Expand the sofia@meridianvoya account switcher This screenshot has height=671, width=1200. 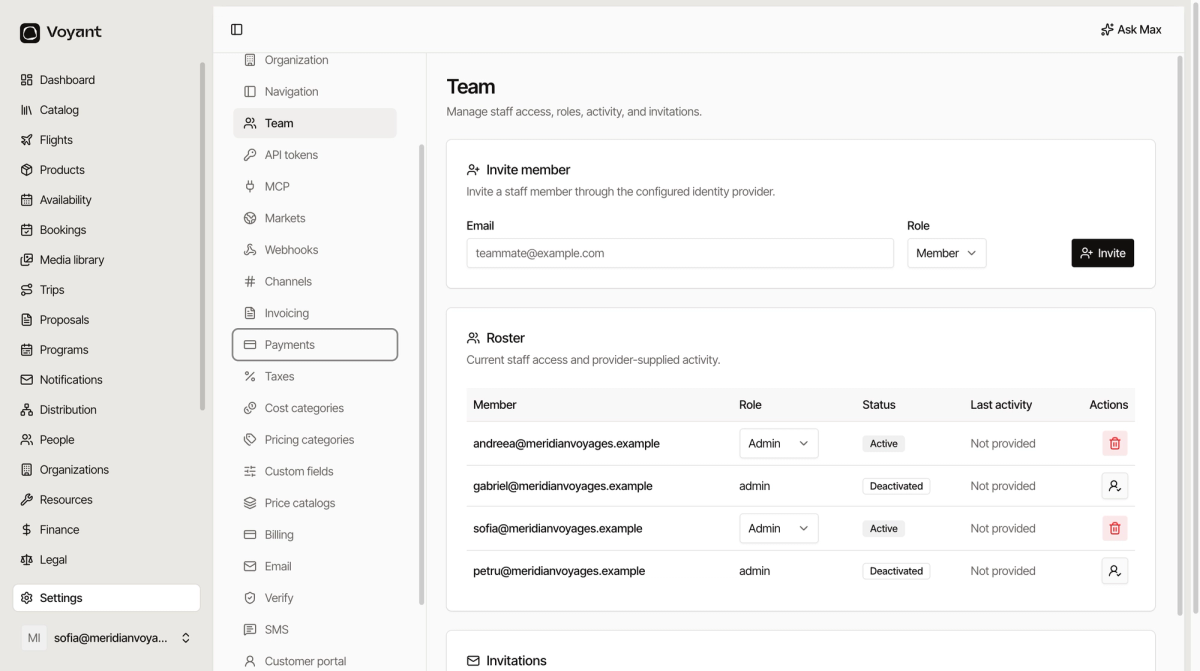tap(107, 638)
